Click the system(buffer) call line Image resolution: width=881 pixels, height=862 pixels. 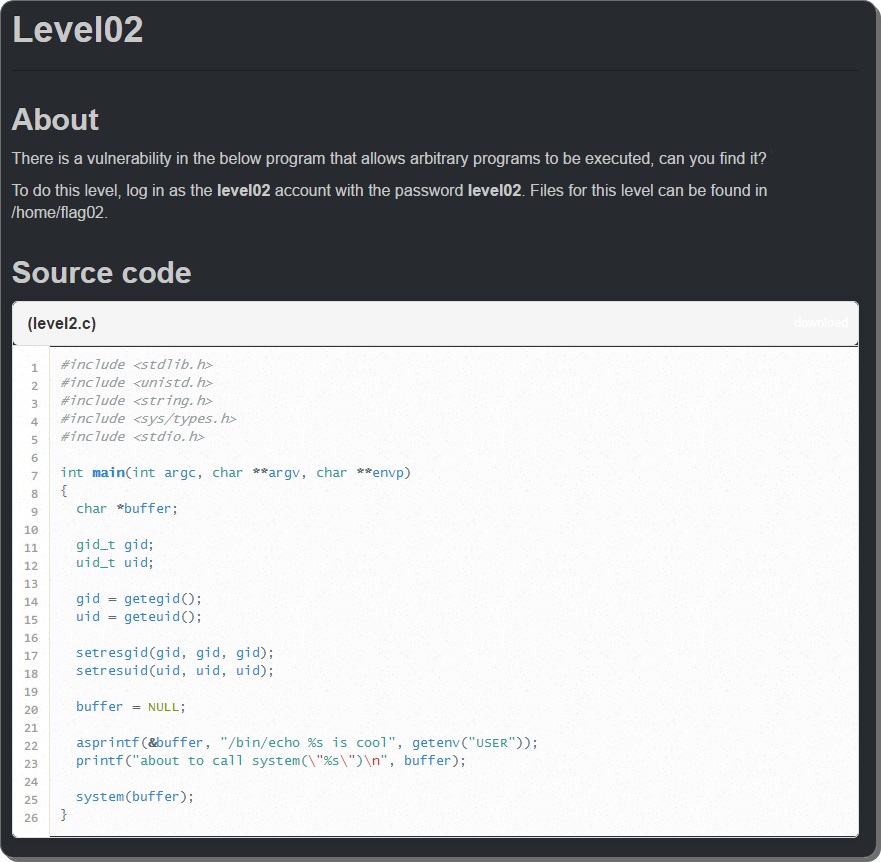pyautogui.click(x=134, y=797)
